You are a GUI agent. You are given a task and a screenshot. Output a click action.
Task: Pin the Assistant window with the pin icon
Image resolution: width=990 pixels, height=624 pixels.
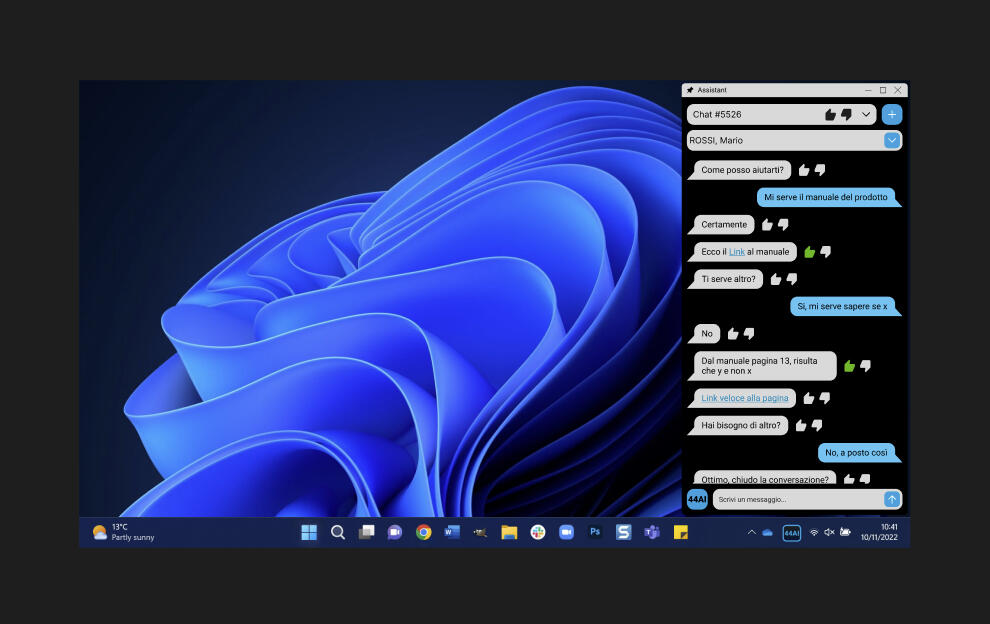(x=690, y=90)
